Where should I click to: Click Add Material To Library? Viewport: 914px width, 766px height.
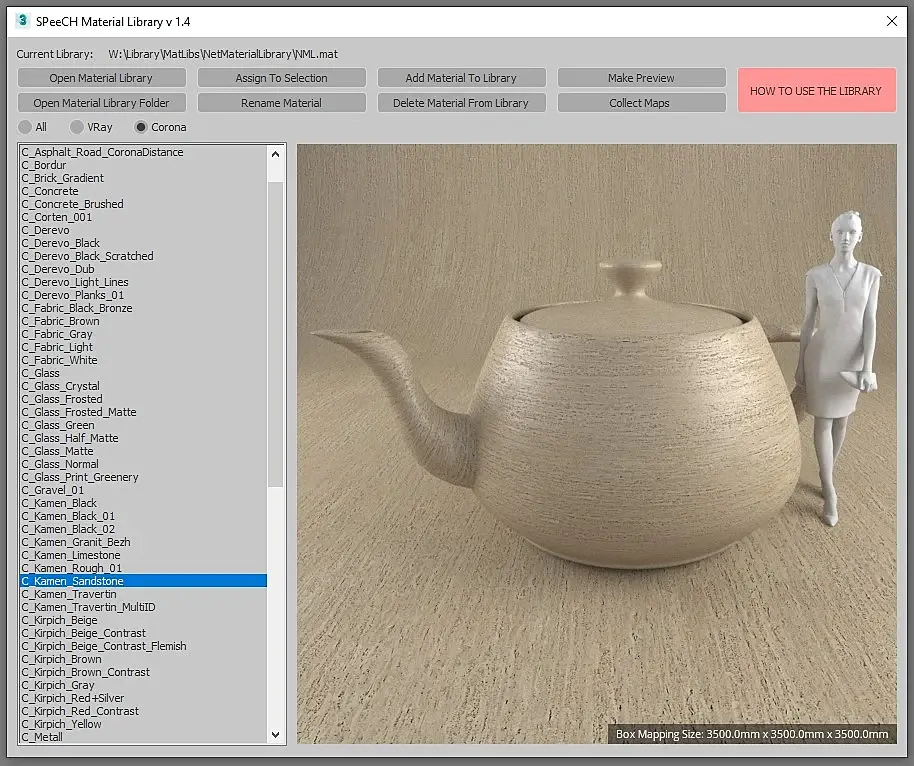tap(461, 78)
